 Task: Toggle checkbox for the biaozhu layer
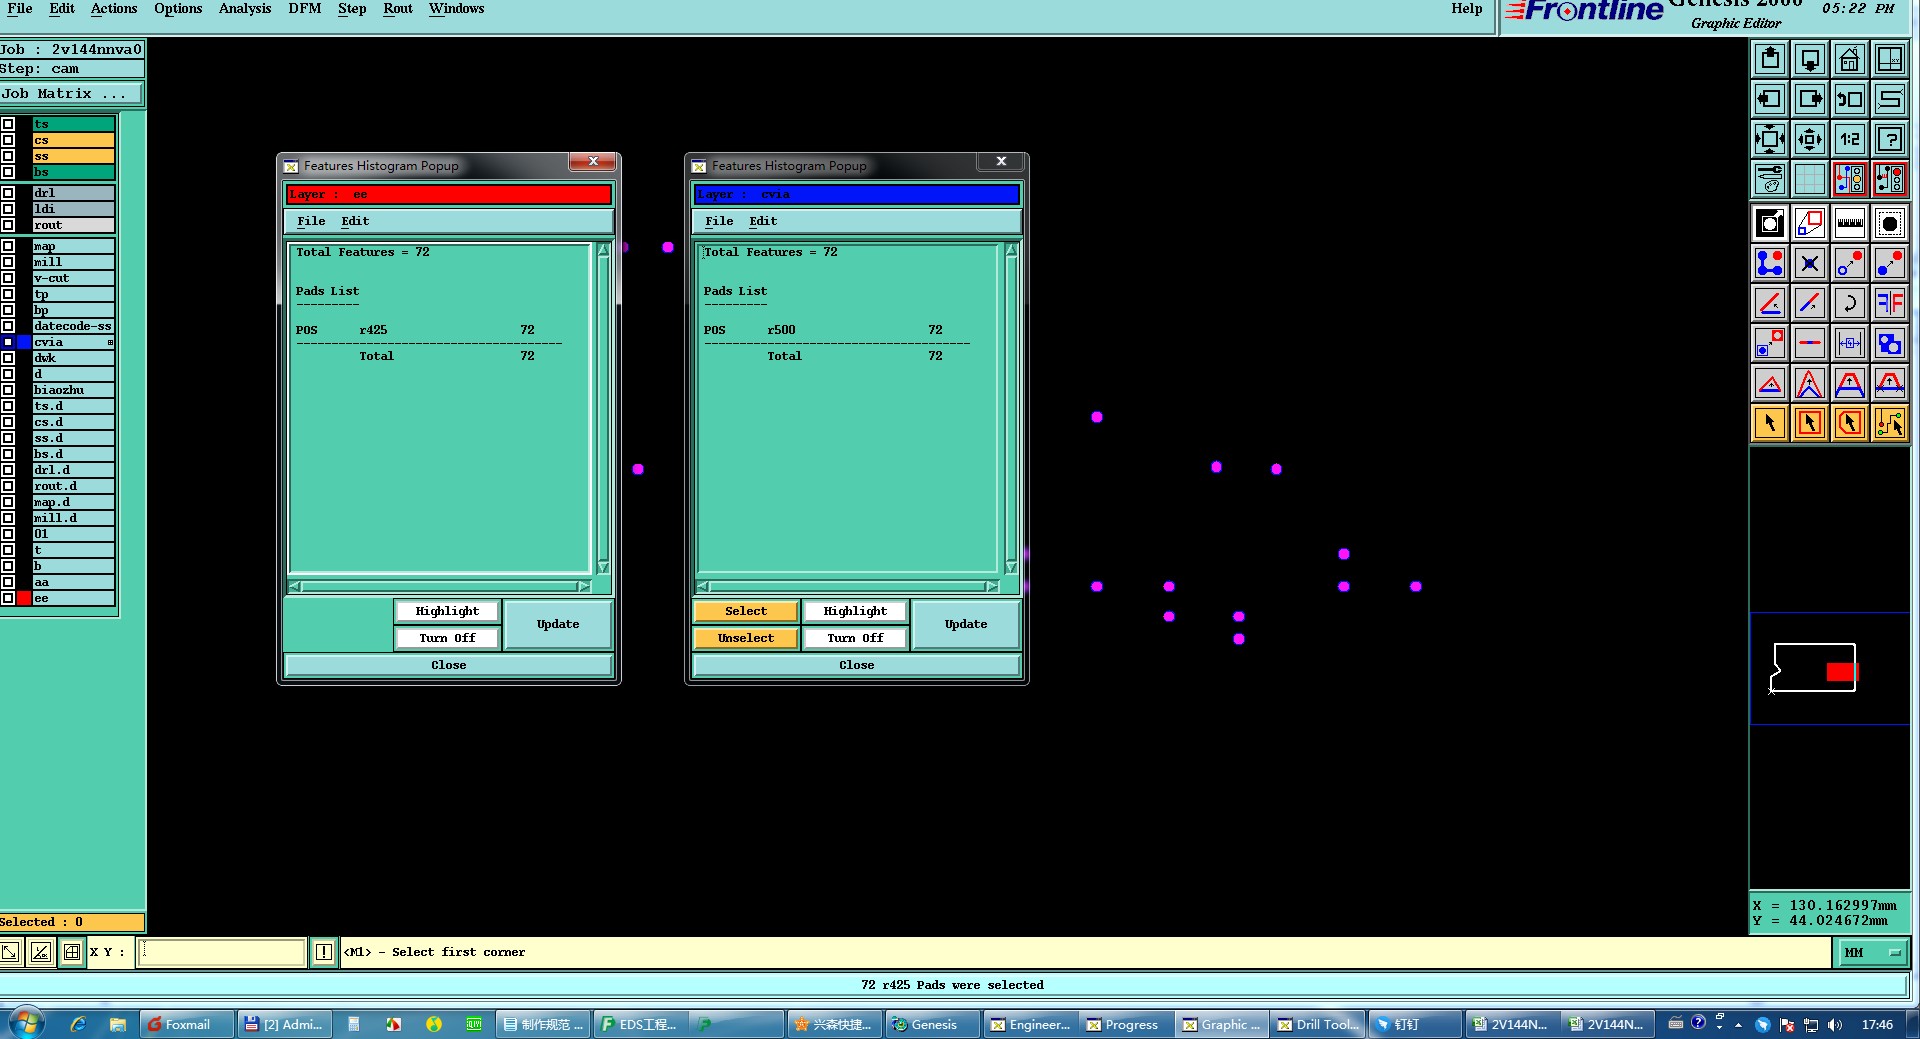coord(8,390)
